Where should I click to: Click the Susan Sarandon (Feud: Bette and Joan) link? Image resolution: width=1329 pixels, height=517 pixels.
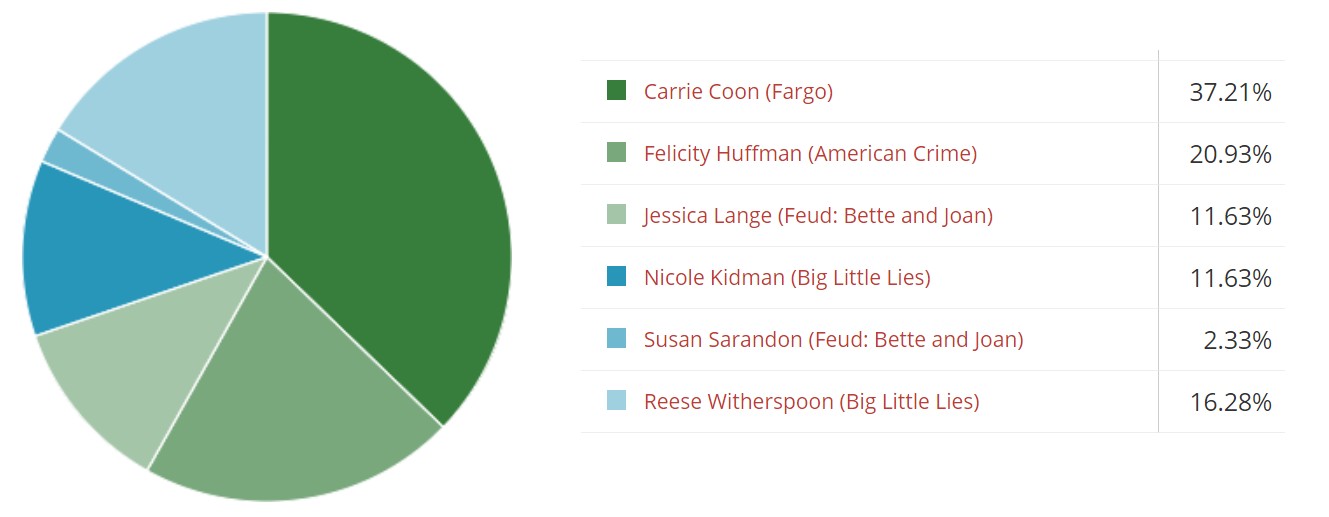(833, 340)
